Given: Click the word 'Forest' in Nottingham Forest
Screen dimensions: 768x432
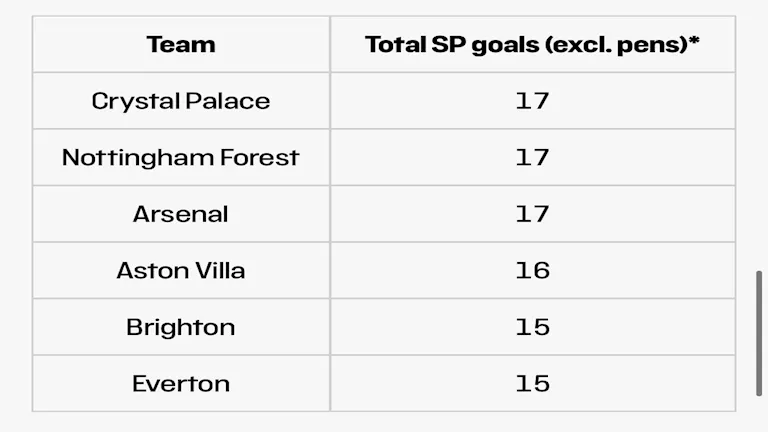Looking at the screenshot, I should pyautogui.click(x=260, y=157).
